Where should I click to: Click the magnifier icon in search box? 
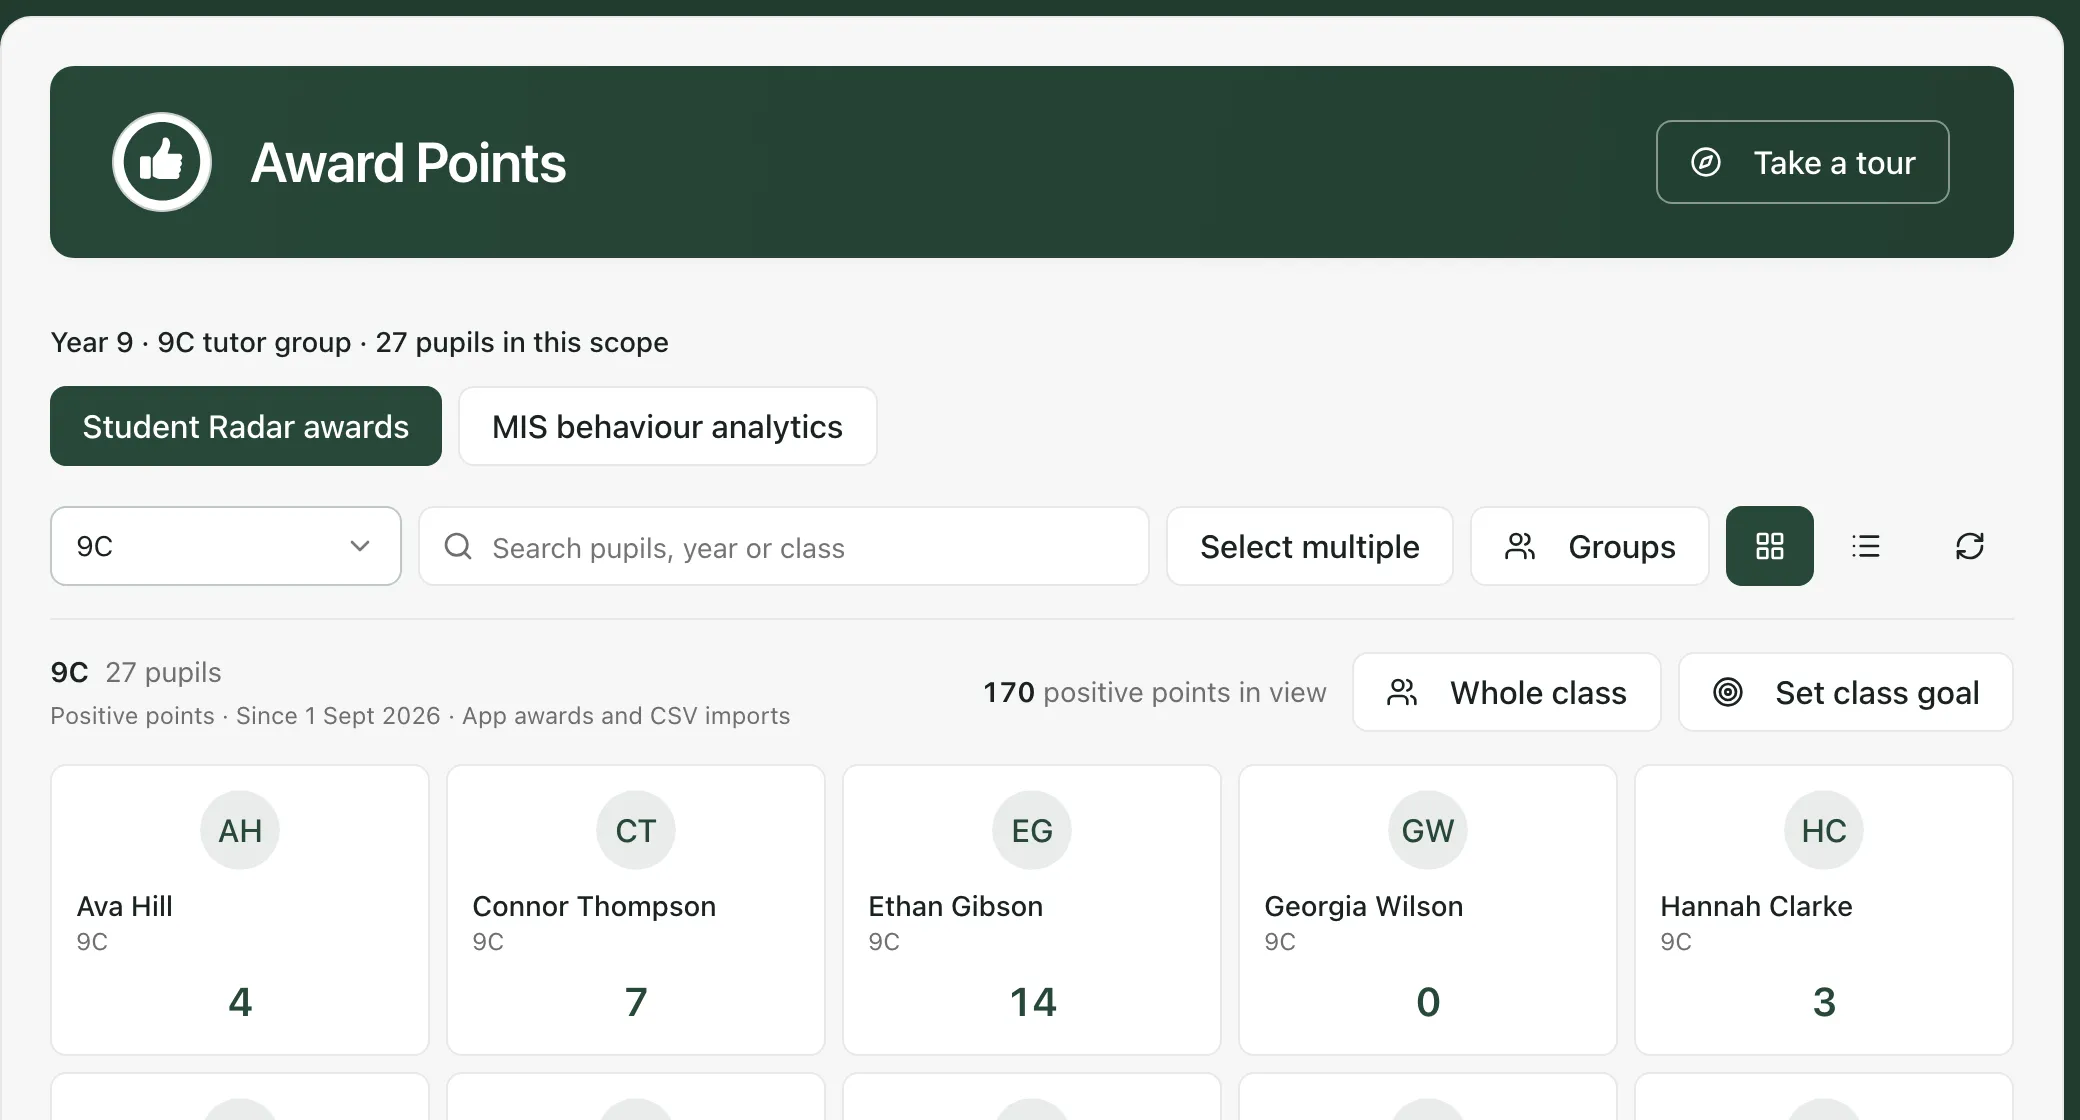tap(458, 546)
